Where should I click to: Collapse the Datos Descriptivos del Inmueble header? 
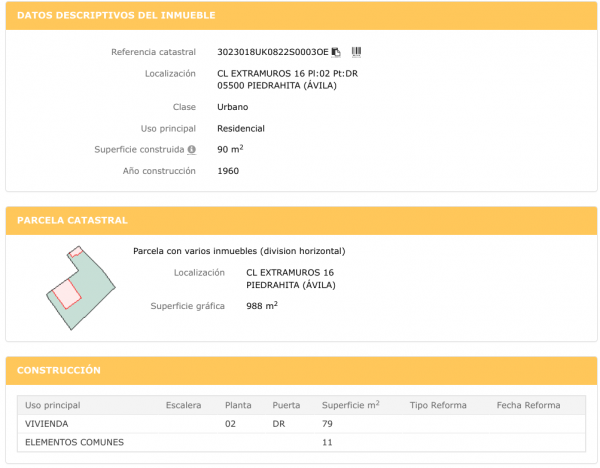(300, 16)
